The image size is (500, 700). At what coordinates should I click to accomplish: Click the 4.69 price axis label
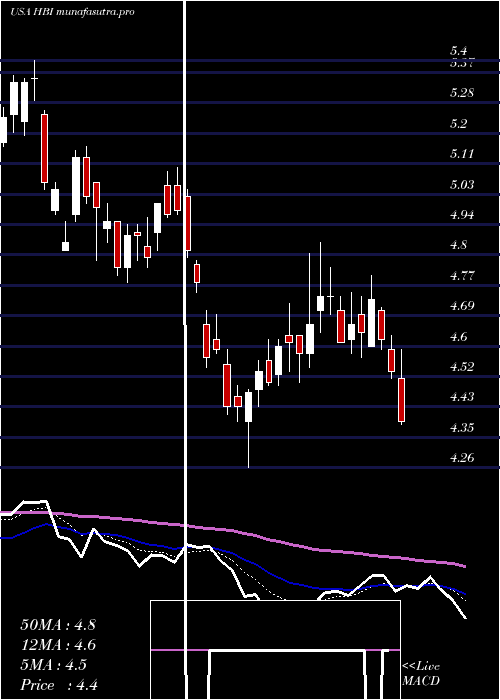click(462, 306)
